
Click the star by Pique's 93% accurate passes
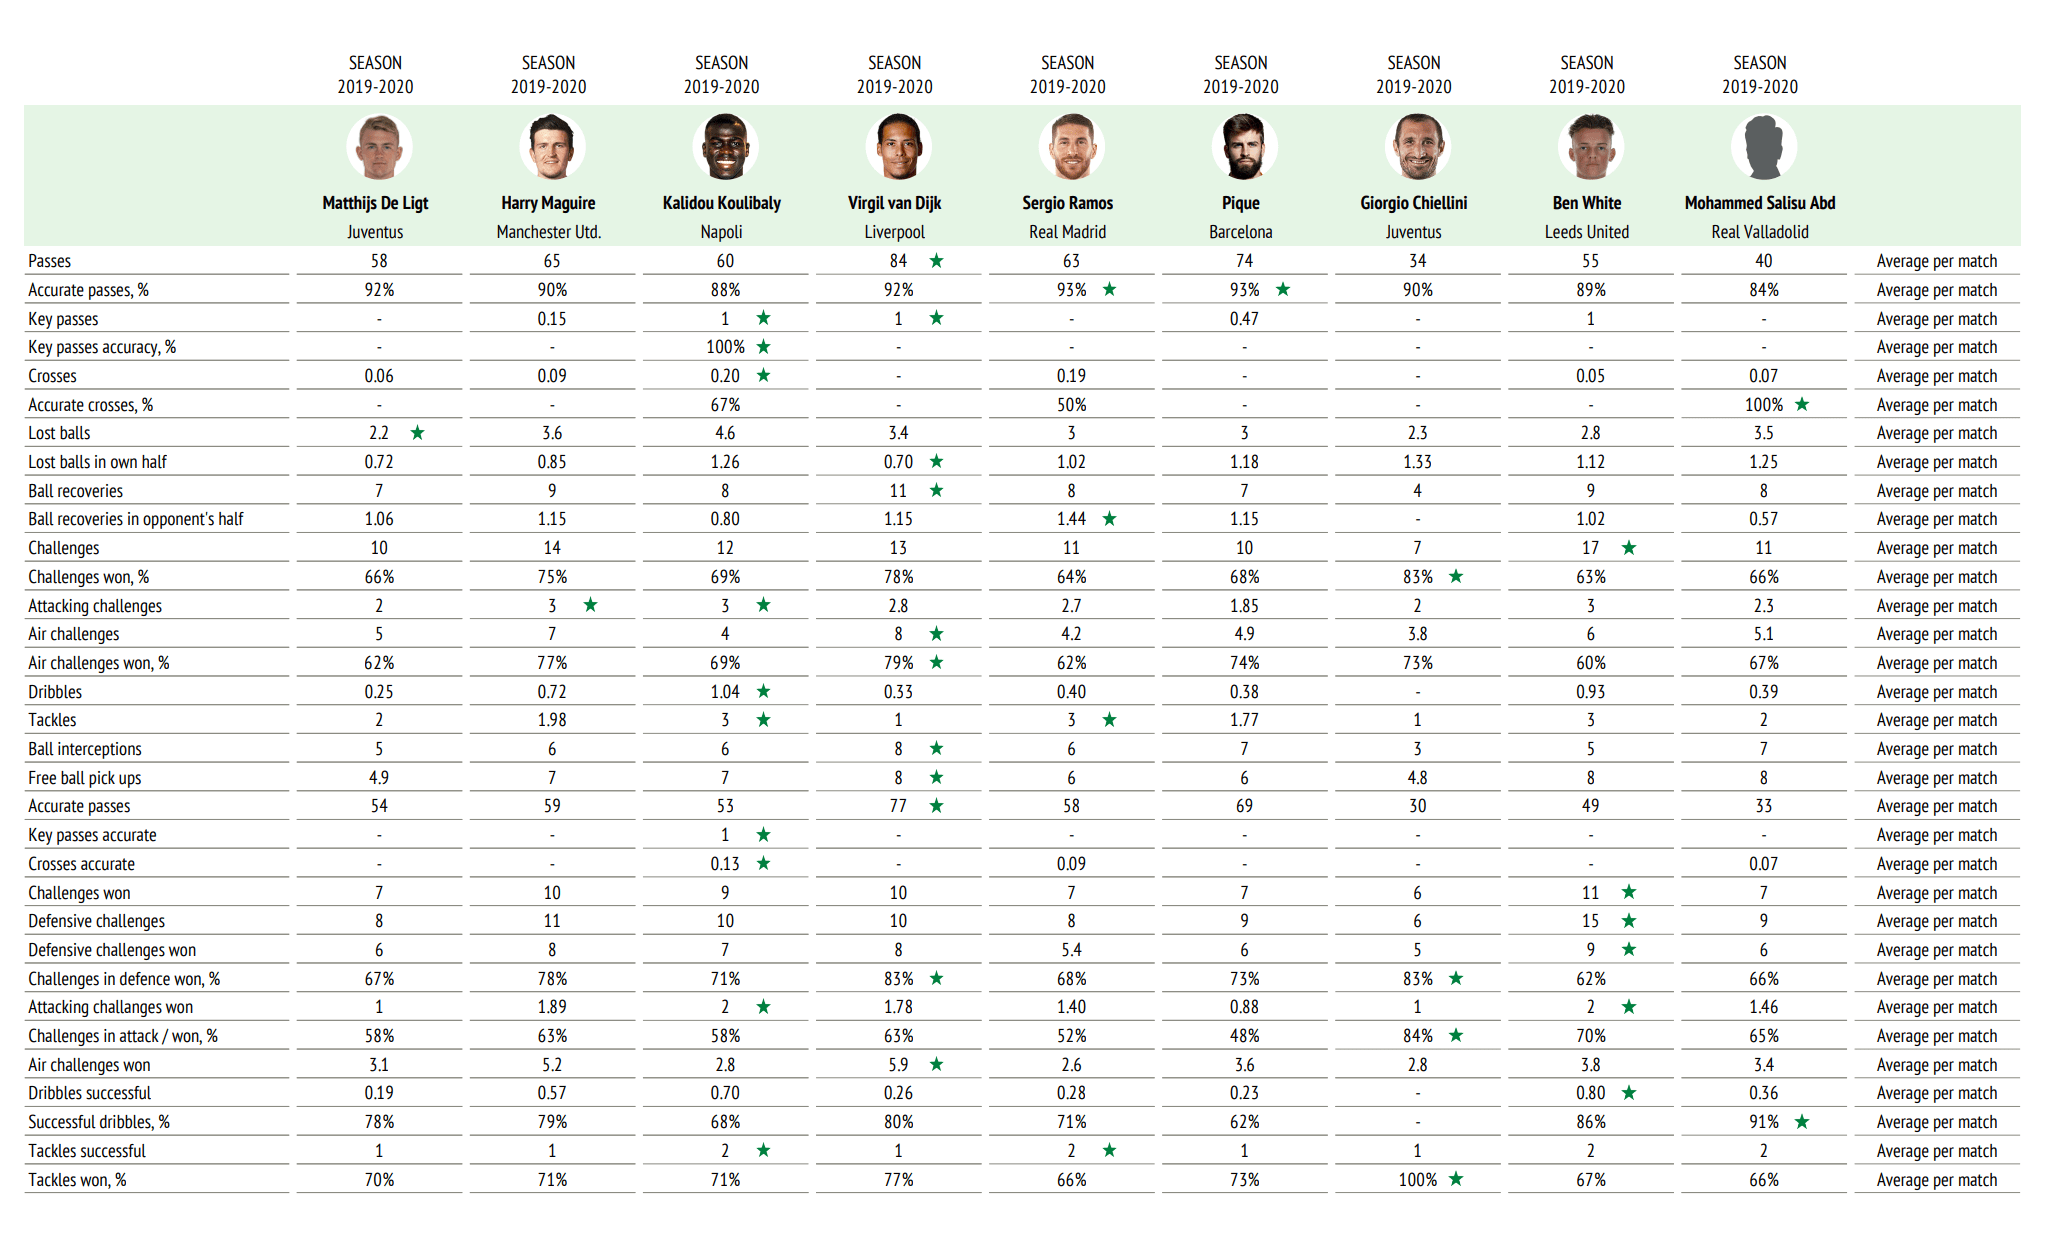click(1283, 289)
